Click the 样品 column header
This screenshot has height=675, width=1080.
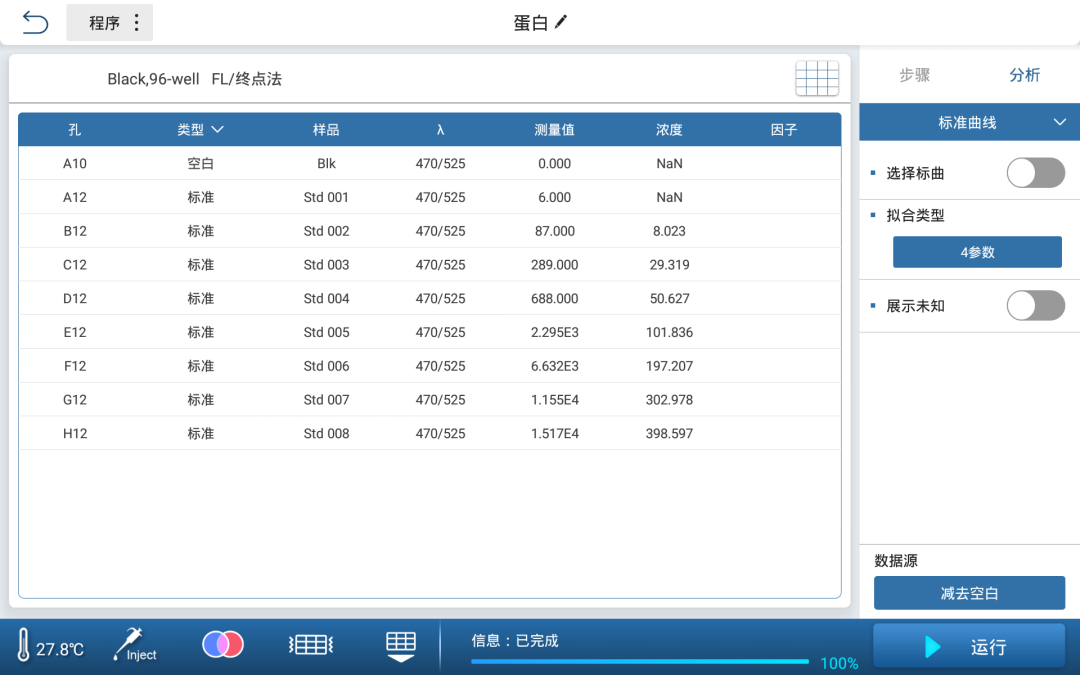click(326, 129)
